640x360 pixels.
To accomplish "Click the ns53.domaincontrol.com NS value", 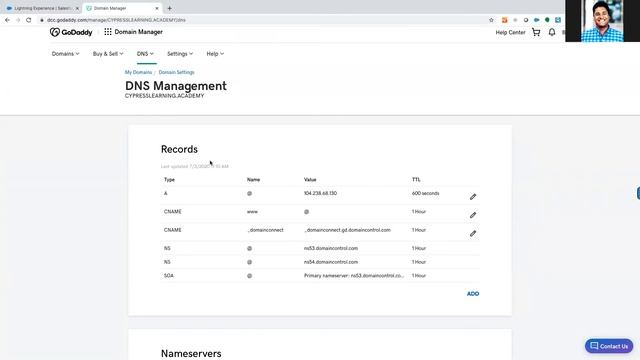I will click(331, 248).
